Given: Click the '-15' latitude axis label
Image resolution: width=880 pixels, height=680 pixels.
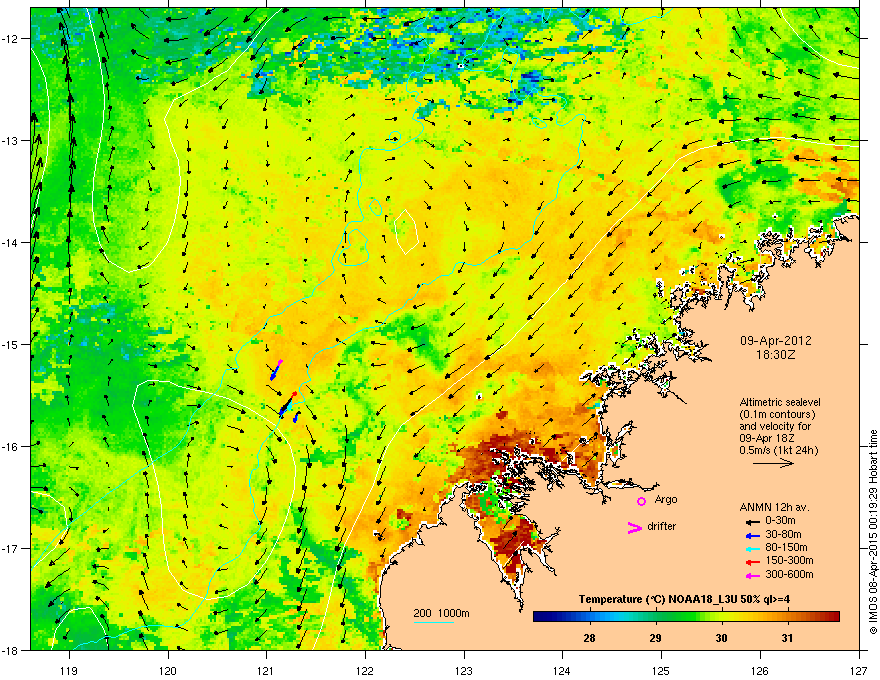Looking at the screenshot, I should click(10, 344).
